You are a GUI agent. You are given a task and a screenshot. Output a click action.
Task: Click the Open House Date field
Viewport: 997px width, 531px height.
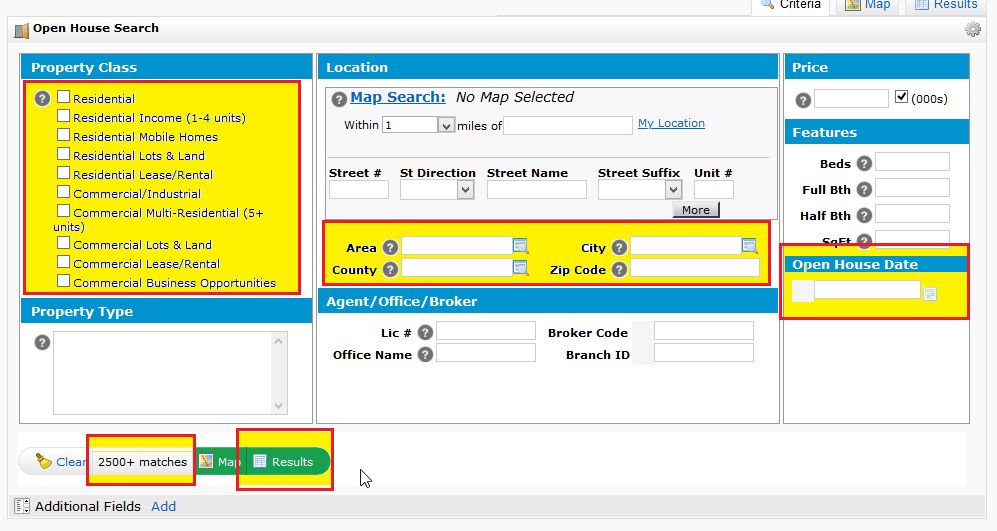867,290
